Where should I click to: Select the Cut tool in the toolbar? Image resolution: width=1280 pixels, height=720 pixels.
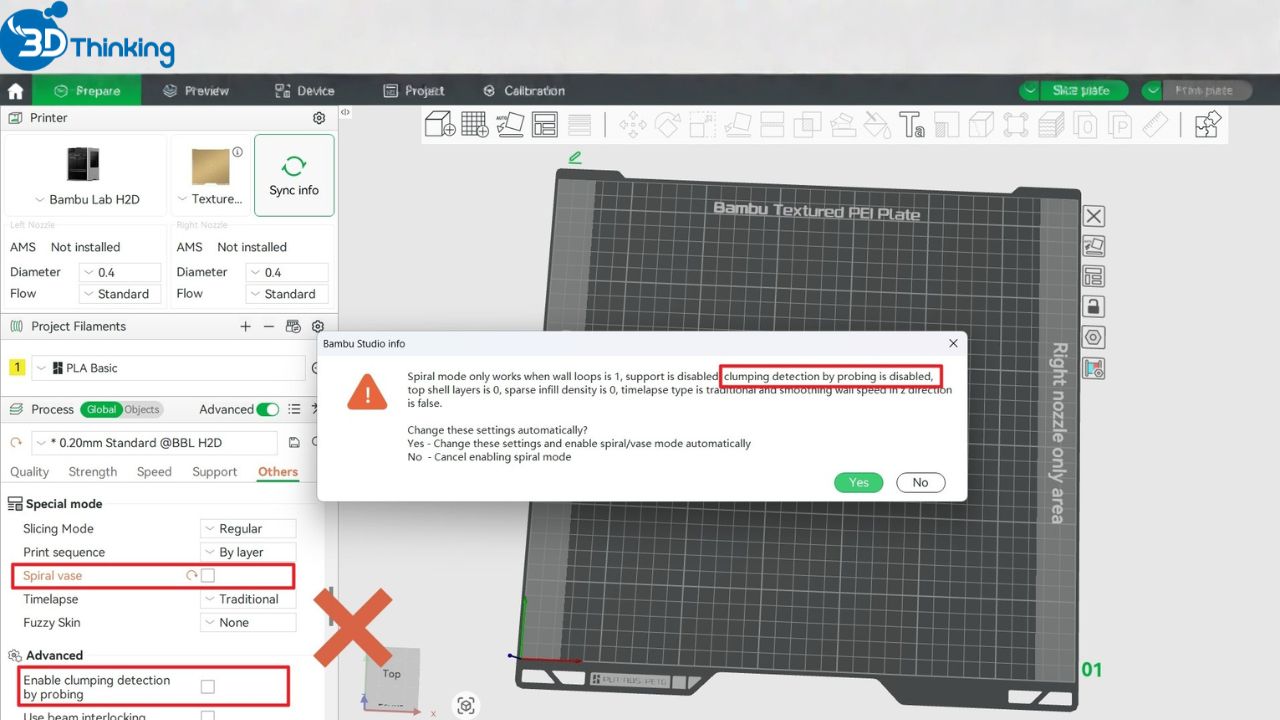(x=772, y=125)
